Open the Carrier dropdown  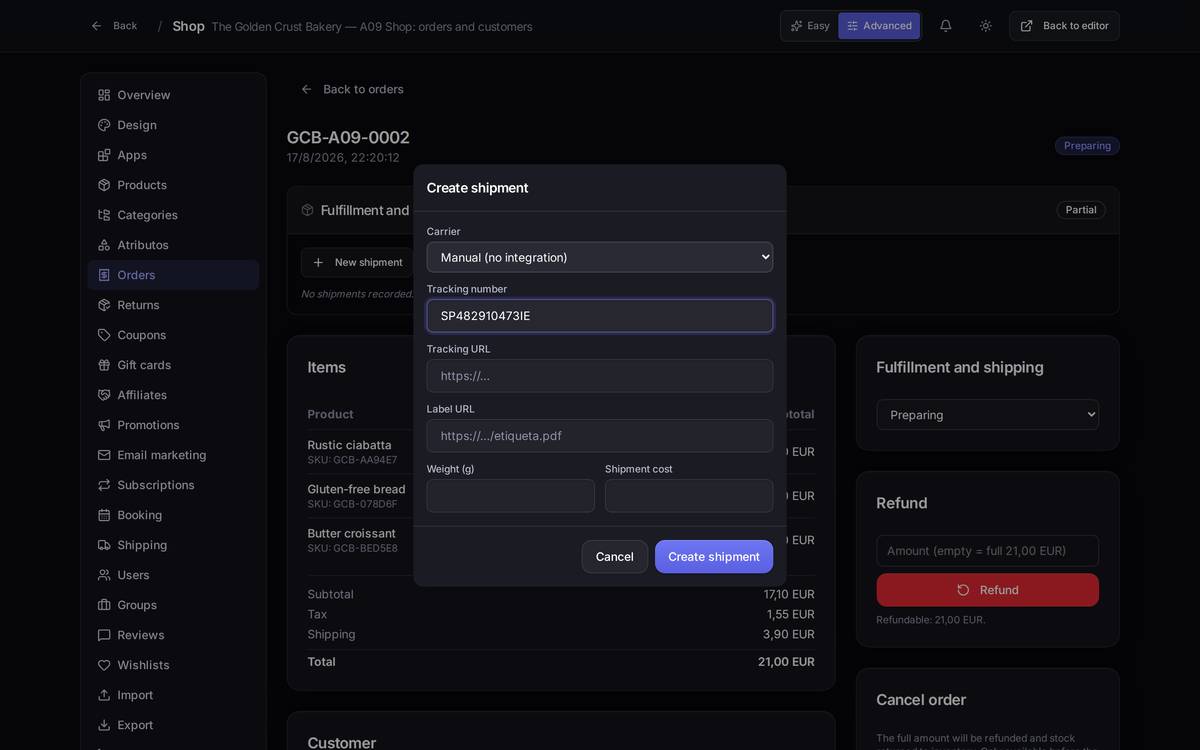[x=600, y=257]
